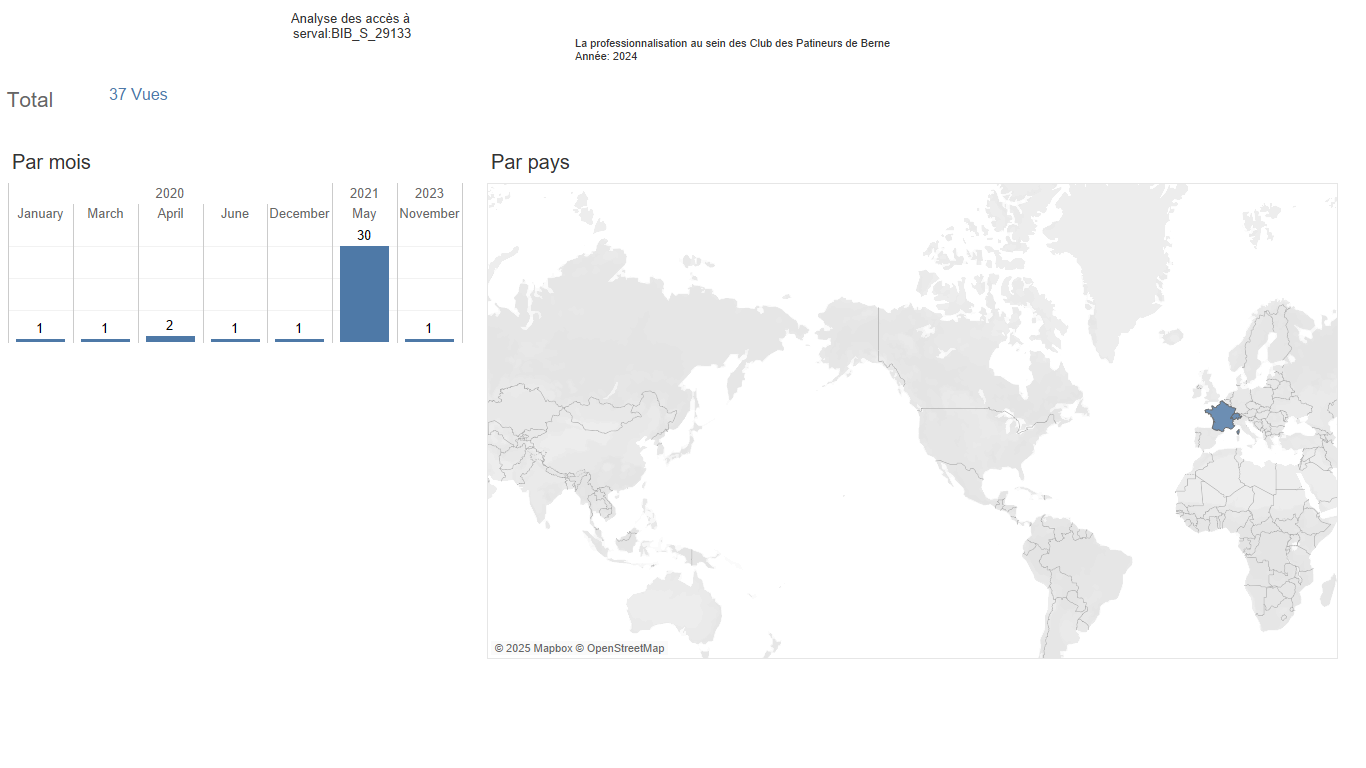Click the 'Par mois' heading
Viewport: 1366px width, 768px height.
[51, 162]
